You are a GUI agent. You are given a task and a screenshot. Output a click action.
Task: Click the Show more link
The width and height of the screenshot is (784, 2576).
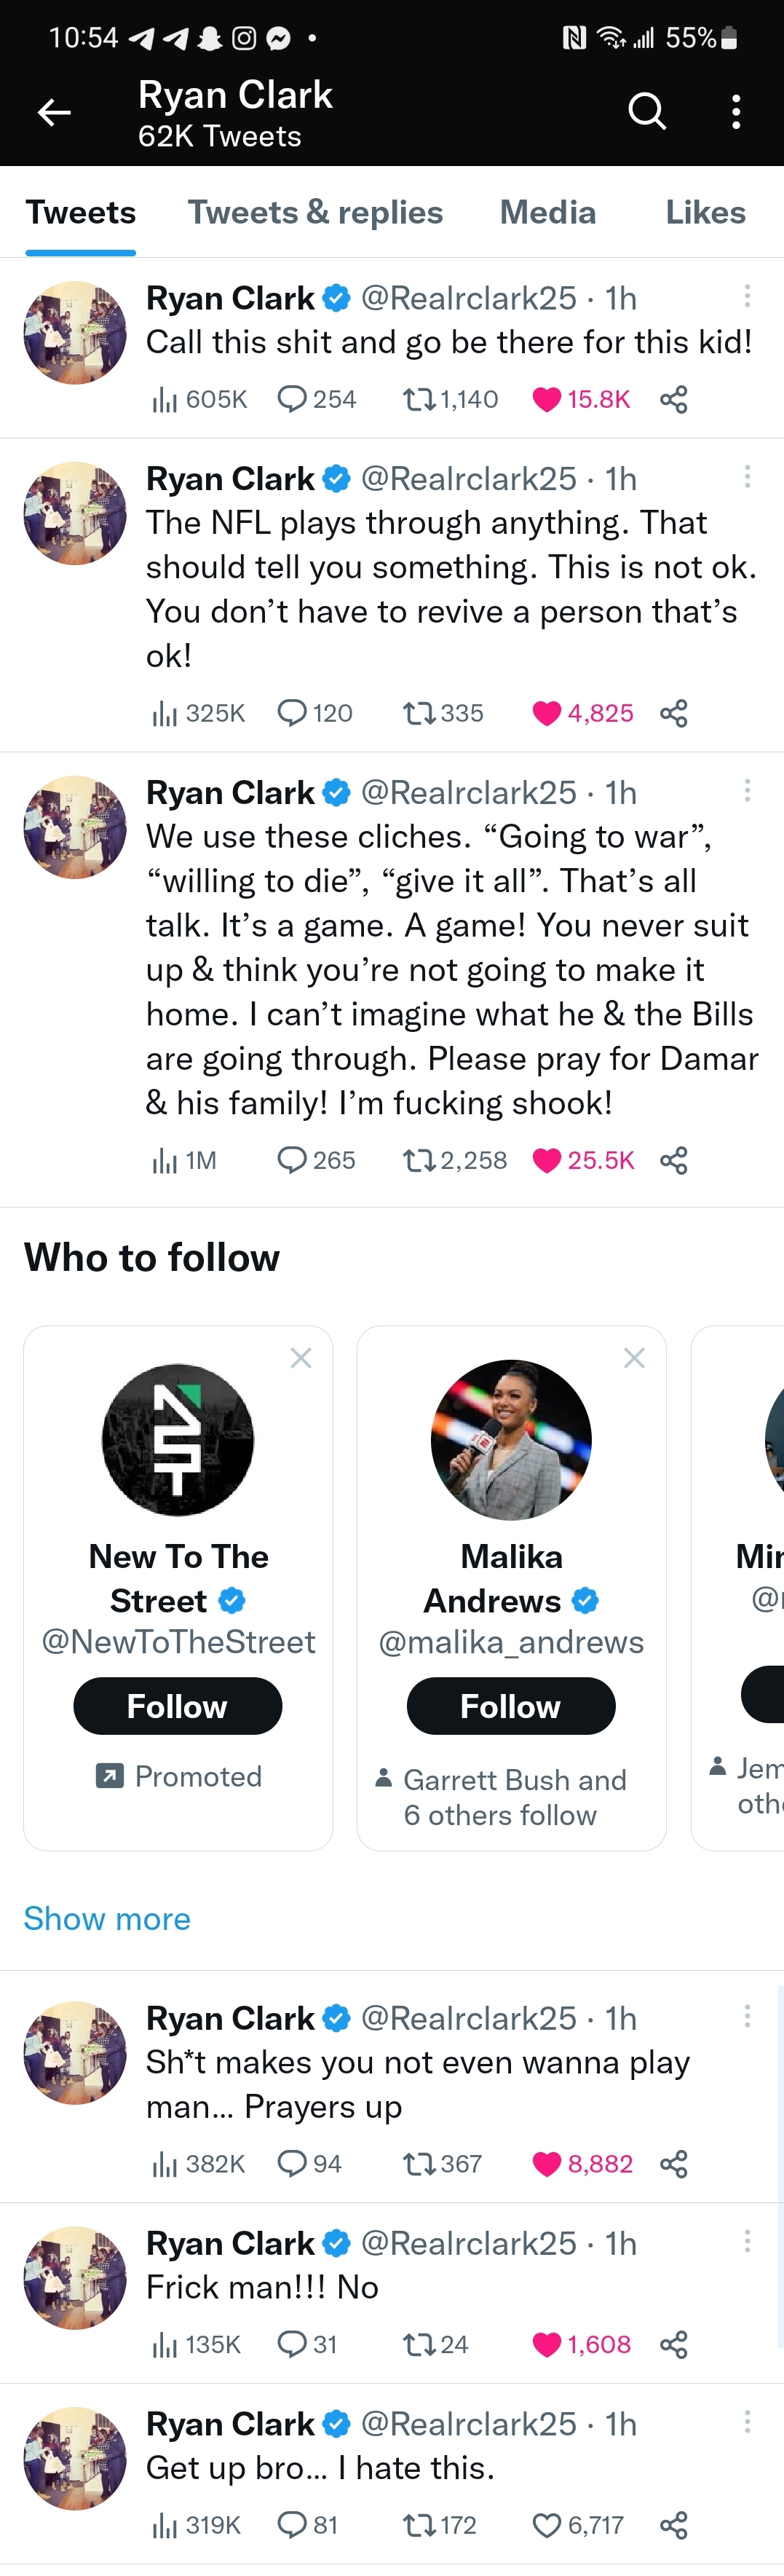pyautogui.click(x=107, y=1918)
